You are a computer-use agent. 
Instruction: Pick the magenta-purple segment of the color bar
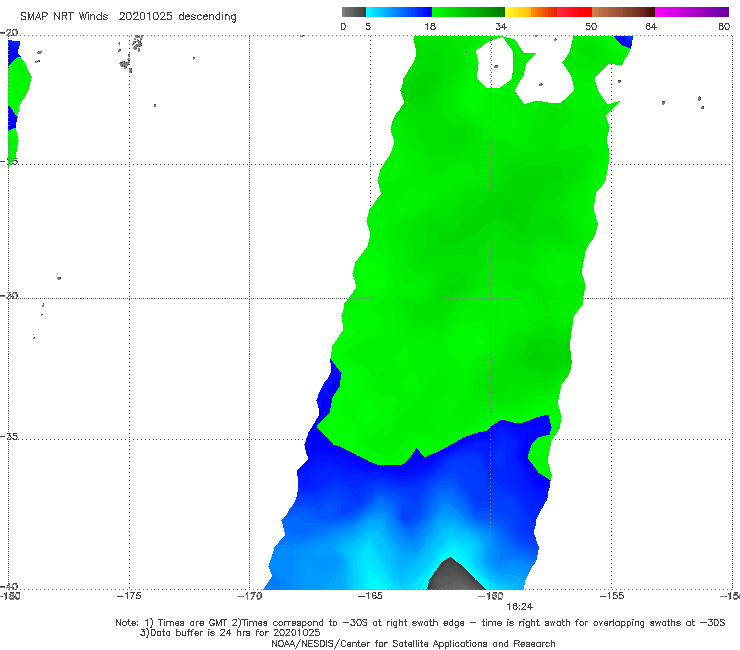click(x=692, y=12)
